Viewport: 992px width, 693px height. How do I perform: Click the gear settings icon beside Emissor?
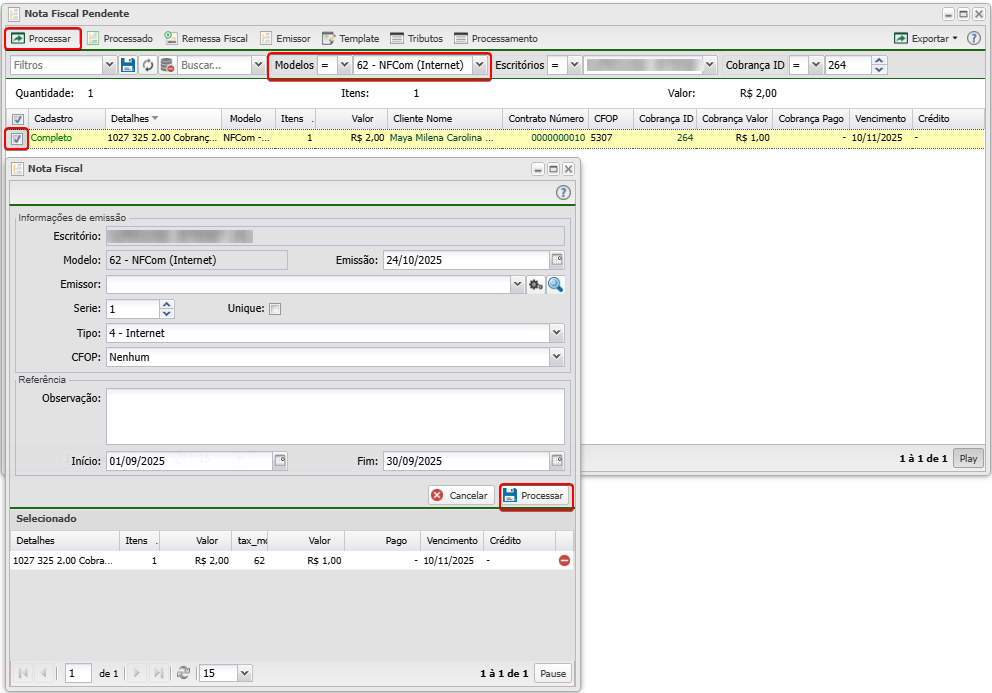coord(536,285)
